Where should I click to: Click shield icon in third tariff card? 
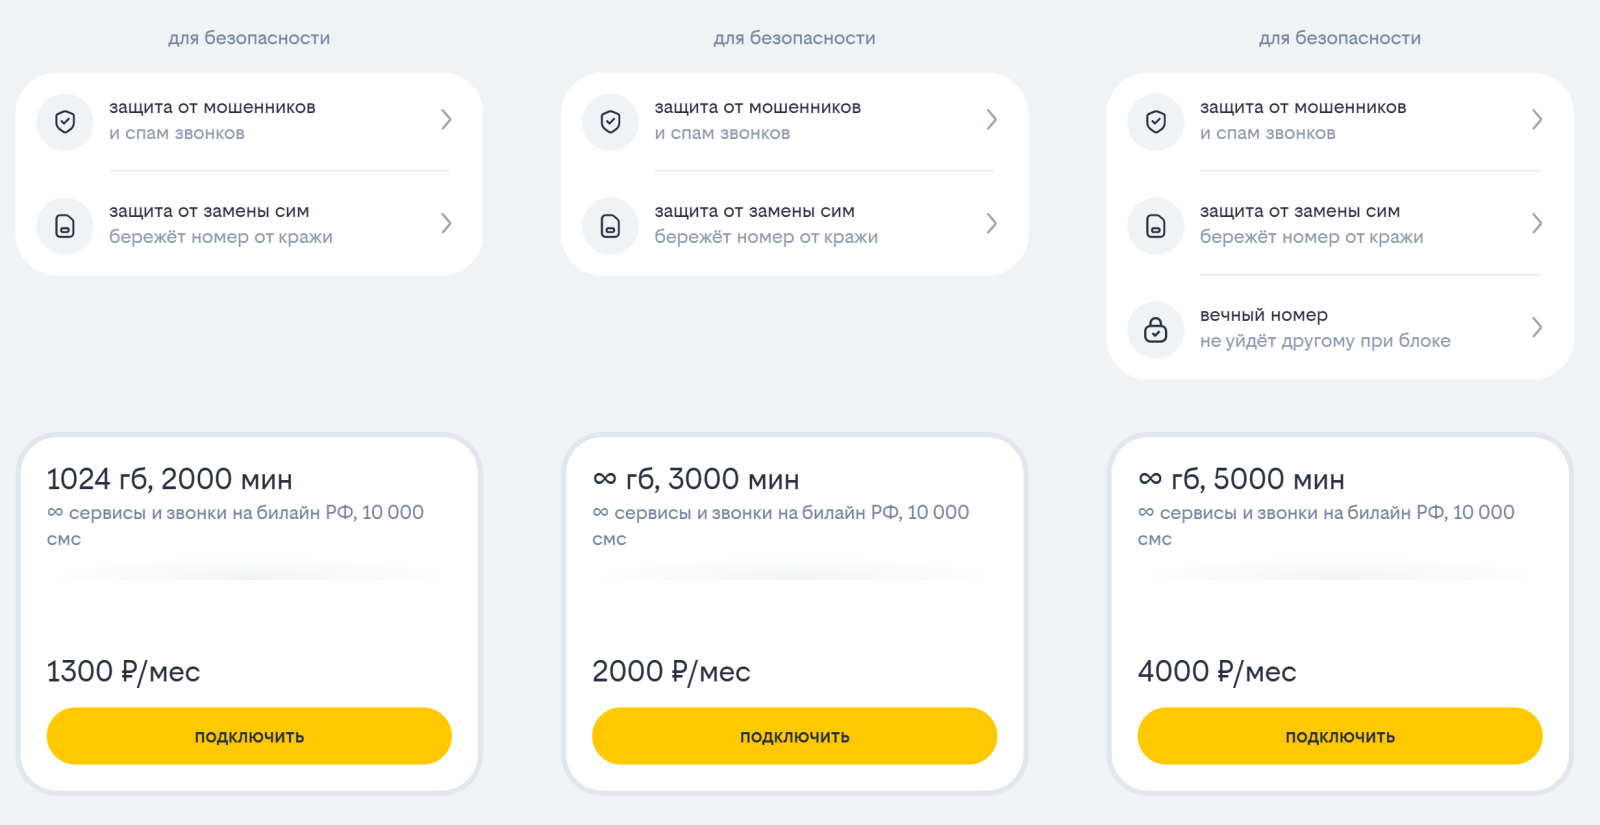coord(1156,122)
